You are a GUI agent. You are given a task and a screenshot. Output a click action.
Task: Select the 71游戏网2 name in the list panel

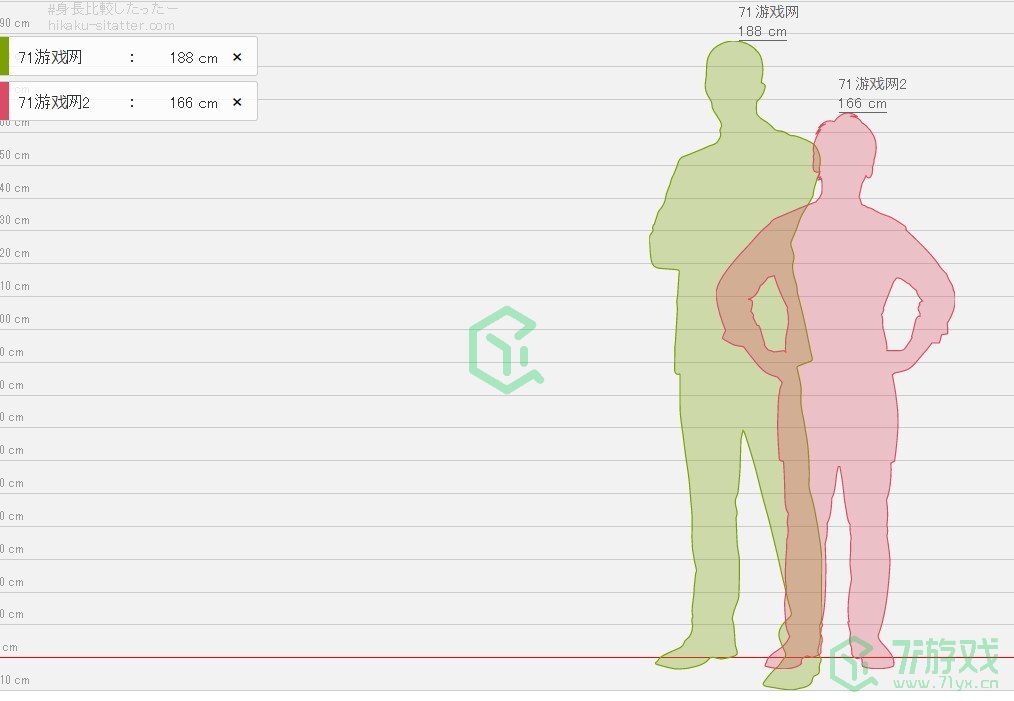tap(54, 103)
